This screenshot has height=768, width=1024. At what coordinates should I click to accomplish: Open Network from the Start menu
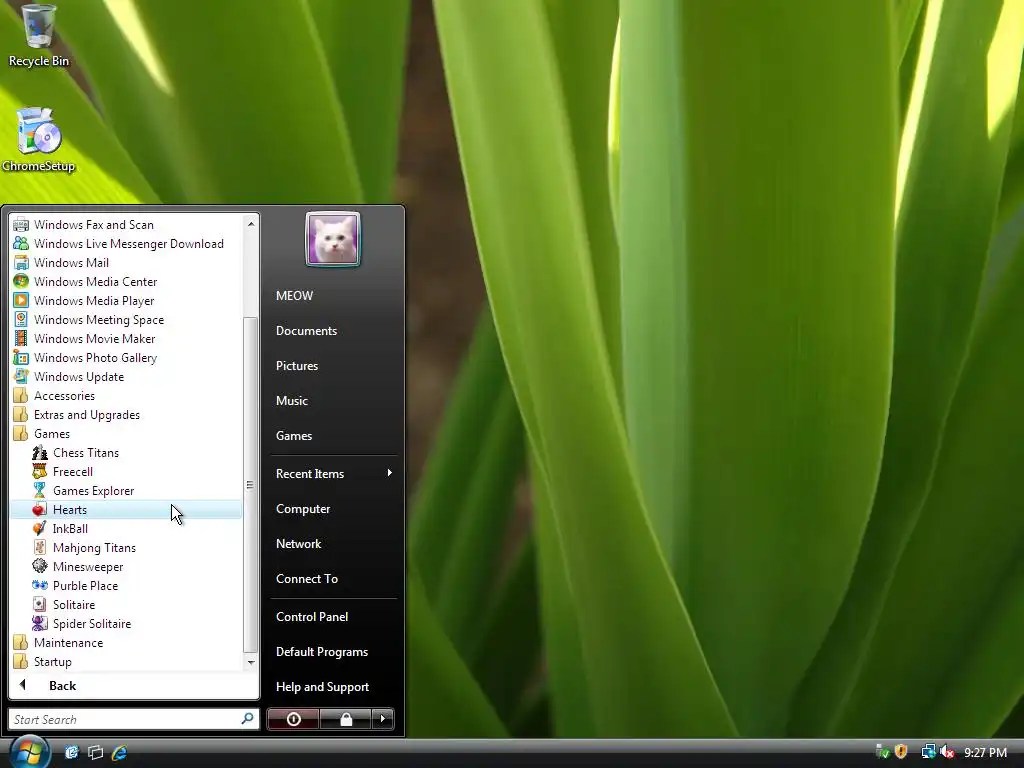pos(298,544)
